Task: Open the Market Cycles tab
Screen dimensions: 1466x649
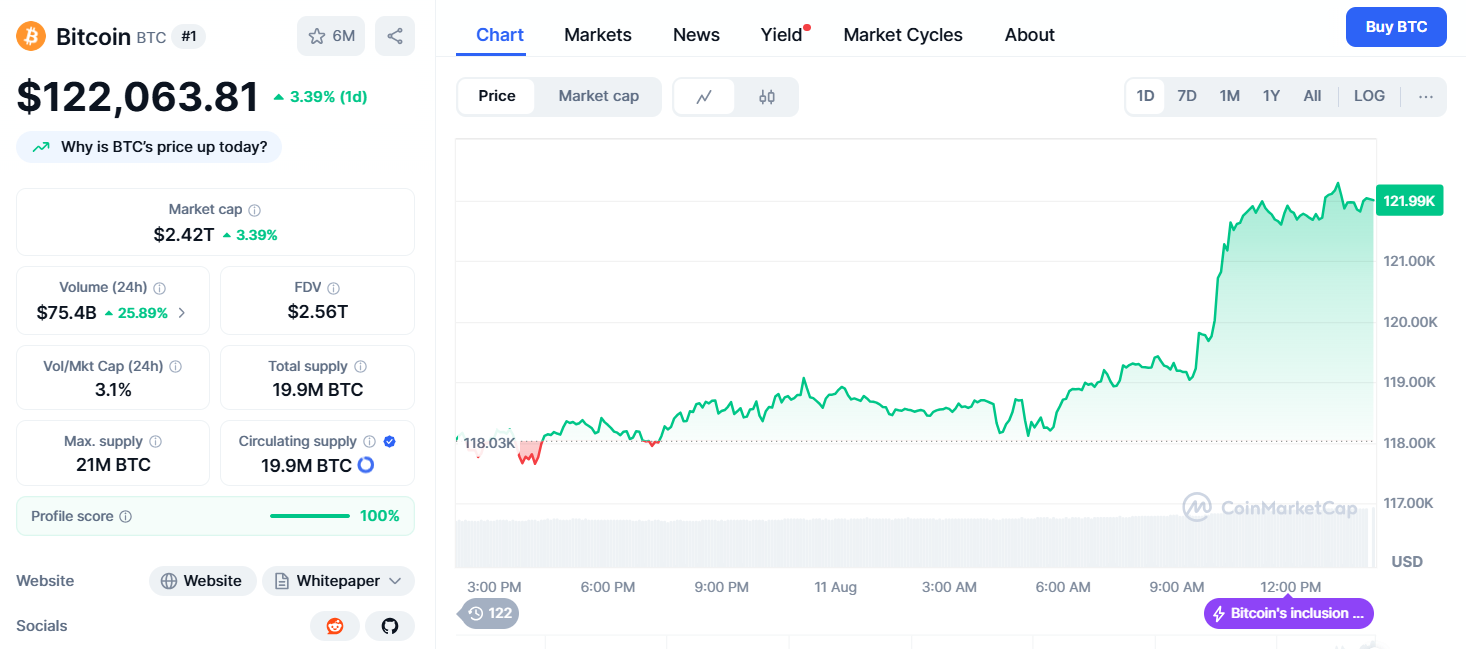Action: 903,35
